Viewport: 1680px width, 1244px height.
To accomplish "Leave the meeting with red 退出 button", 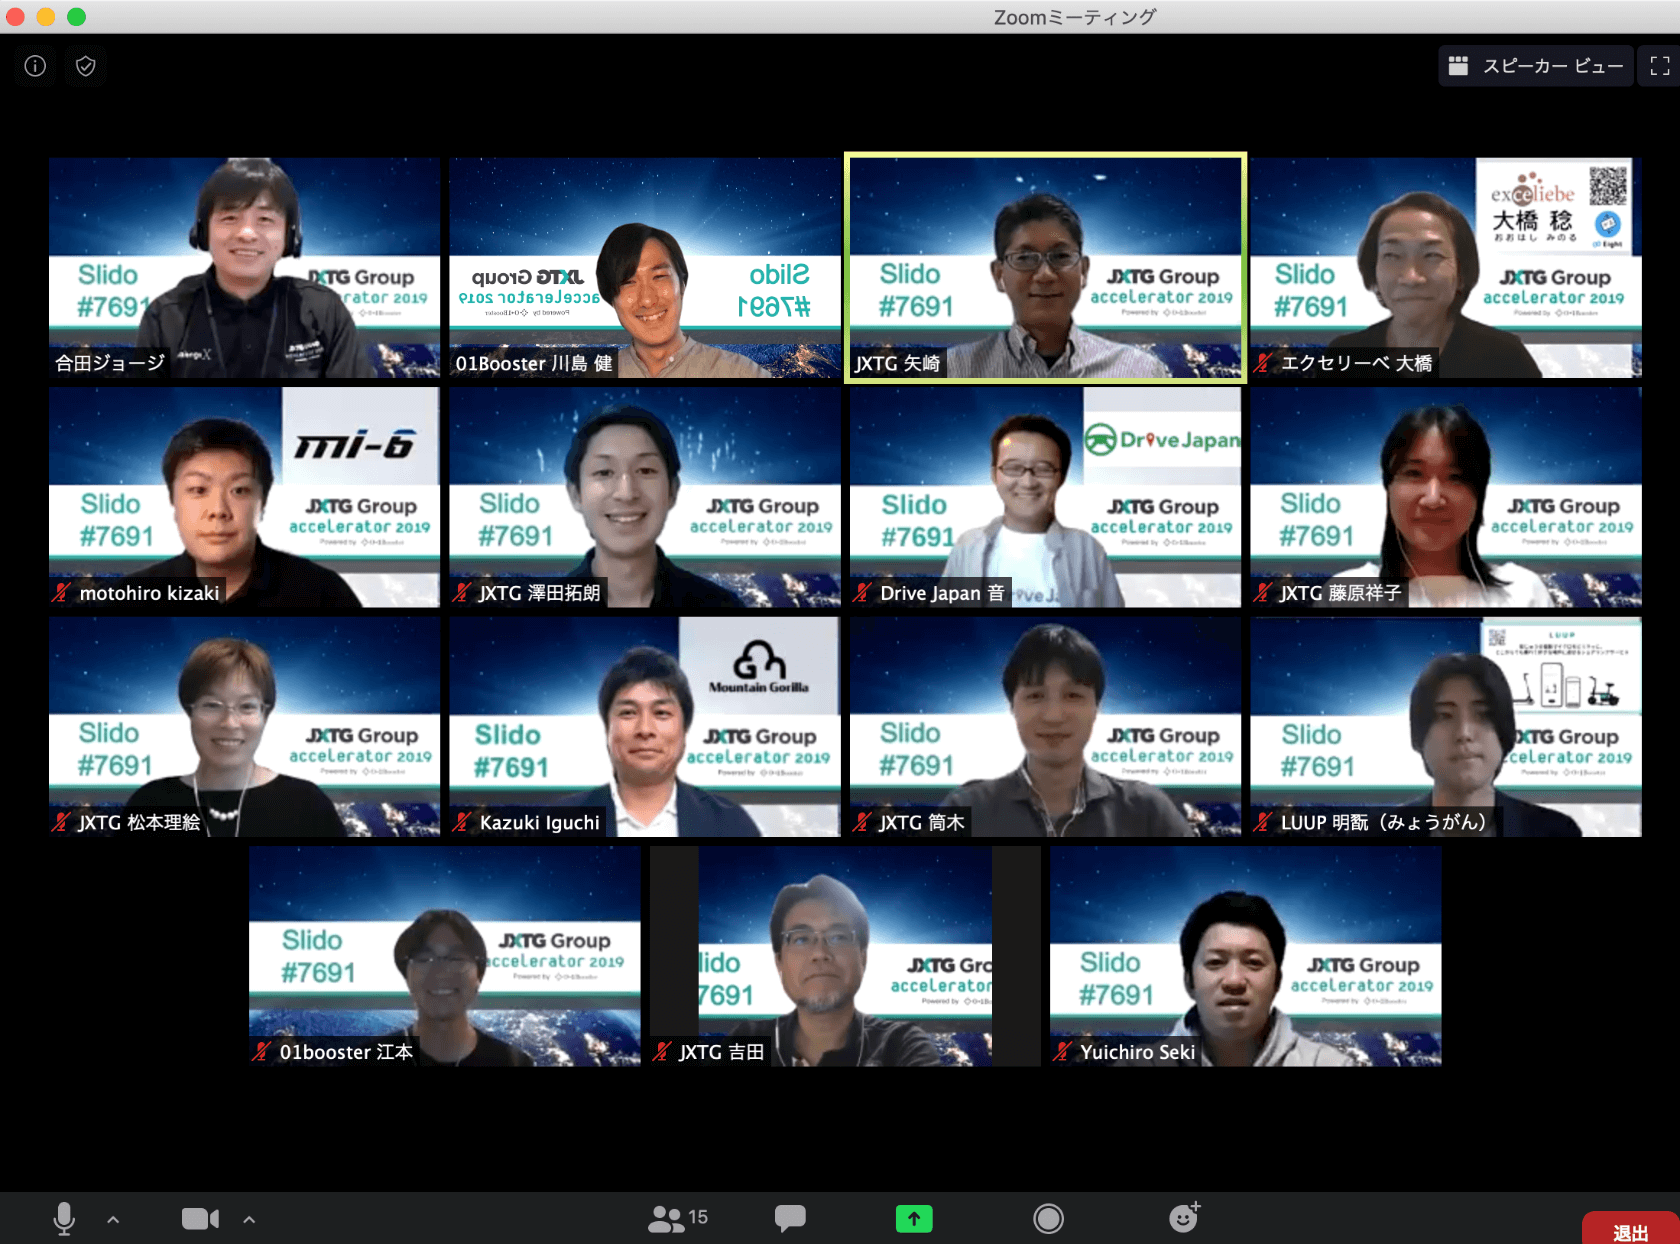I will point(1631,1229).
